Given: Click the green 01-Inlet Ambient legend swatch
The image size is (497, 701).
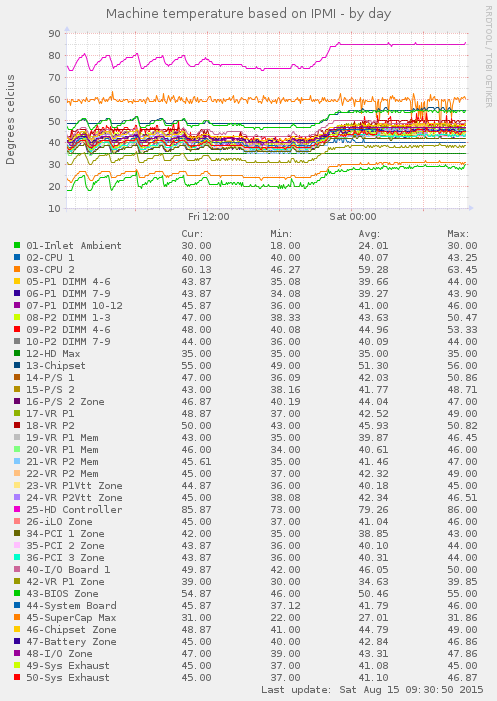Looking at the screenshot, I should (17, 245).
